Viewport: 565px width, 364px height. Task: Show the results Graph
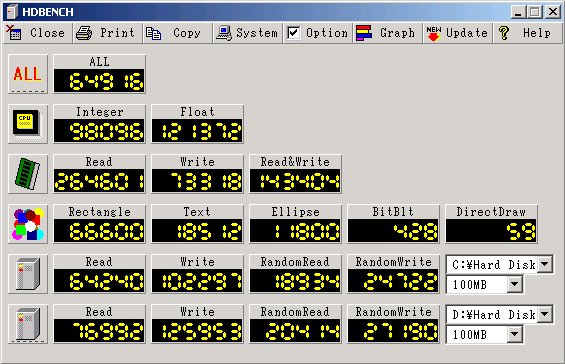pyautogui.click(x=387, y=33)
